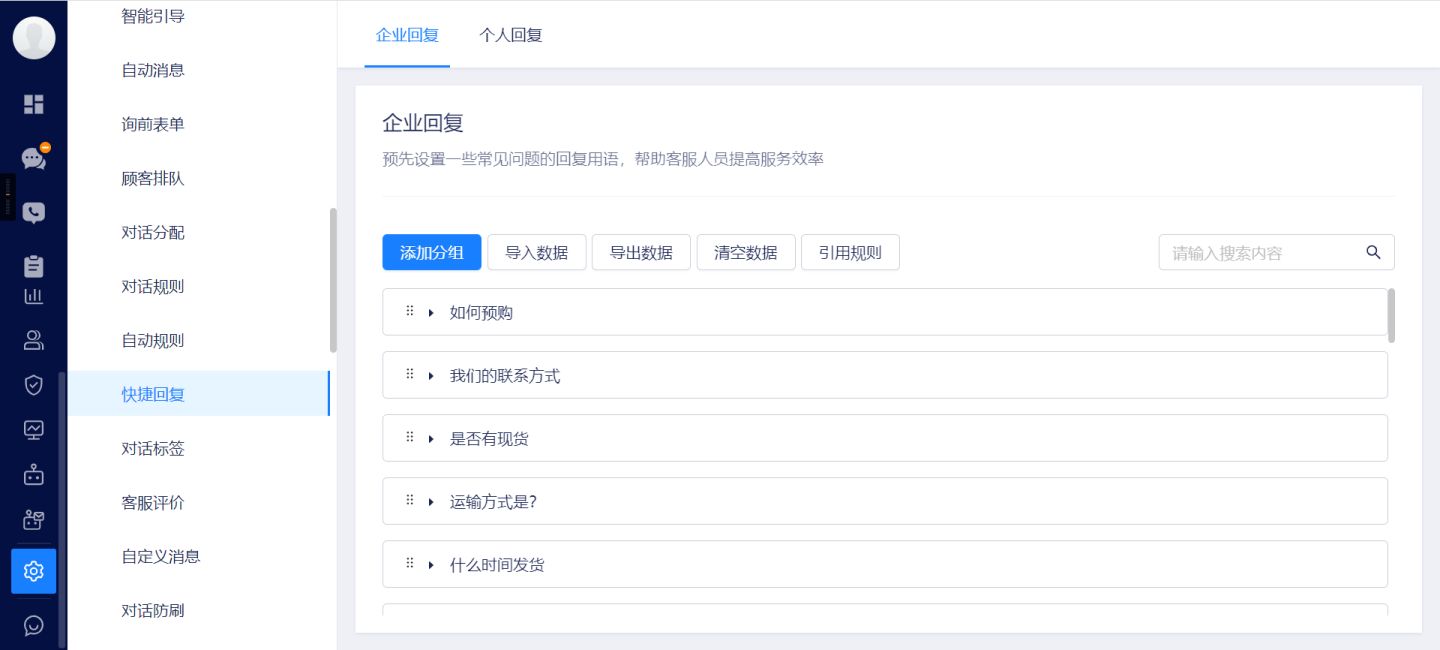This screenshot has height=650, width=1440.
Task: Switch to the 个人回复 tab
Action: tap(510, 35)
